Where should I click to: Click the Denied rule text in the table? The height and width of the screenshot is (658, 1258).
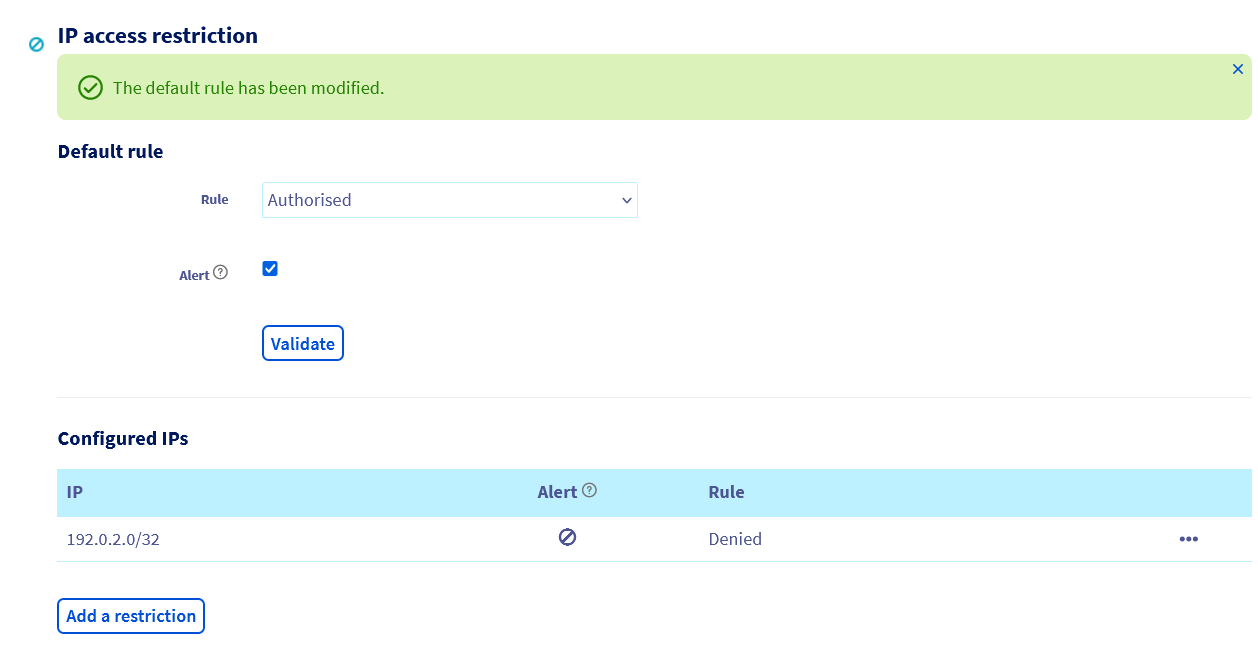point(735,539)
